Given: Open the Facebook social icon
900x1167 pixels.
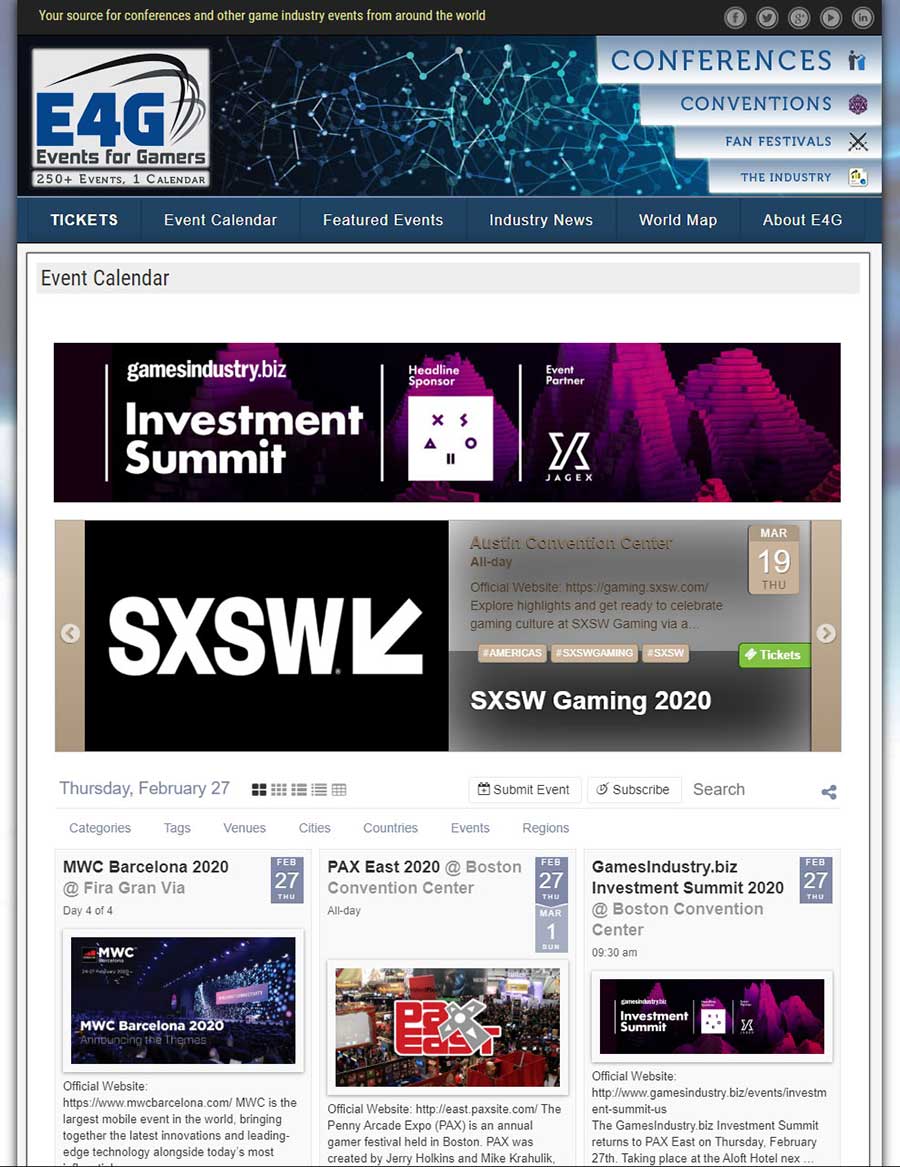Looking at the screenshot, I should [735, 17].
